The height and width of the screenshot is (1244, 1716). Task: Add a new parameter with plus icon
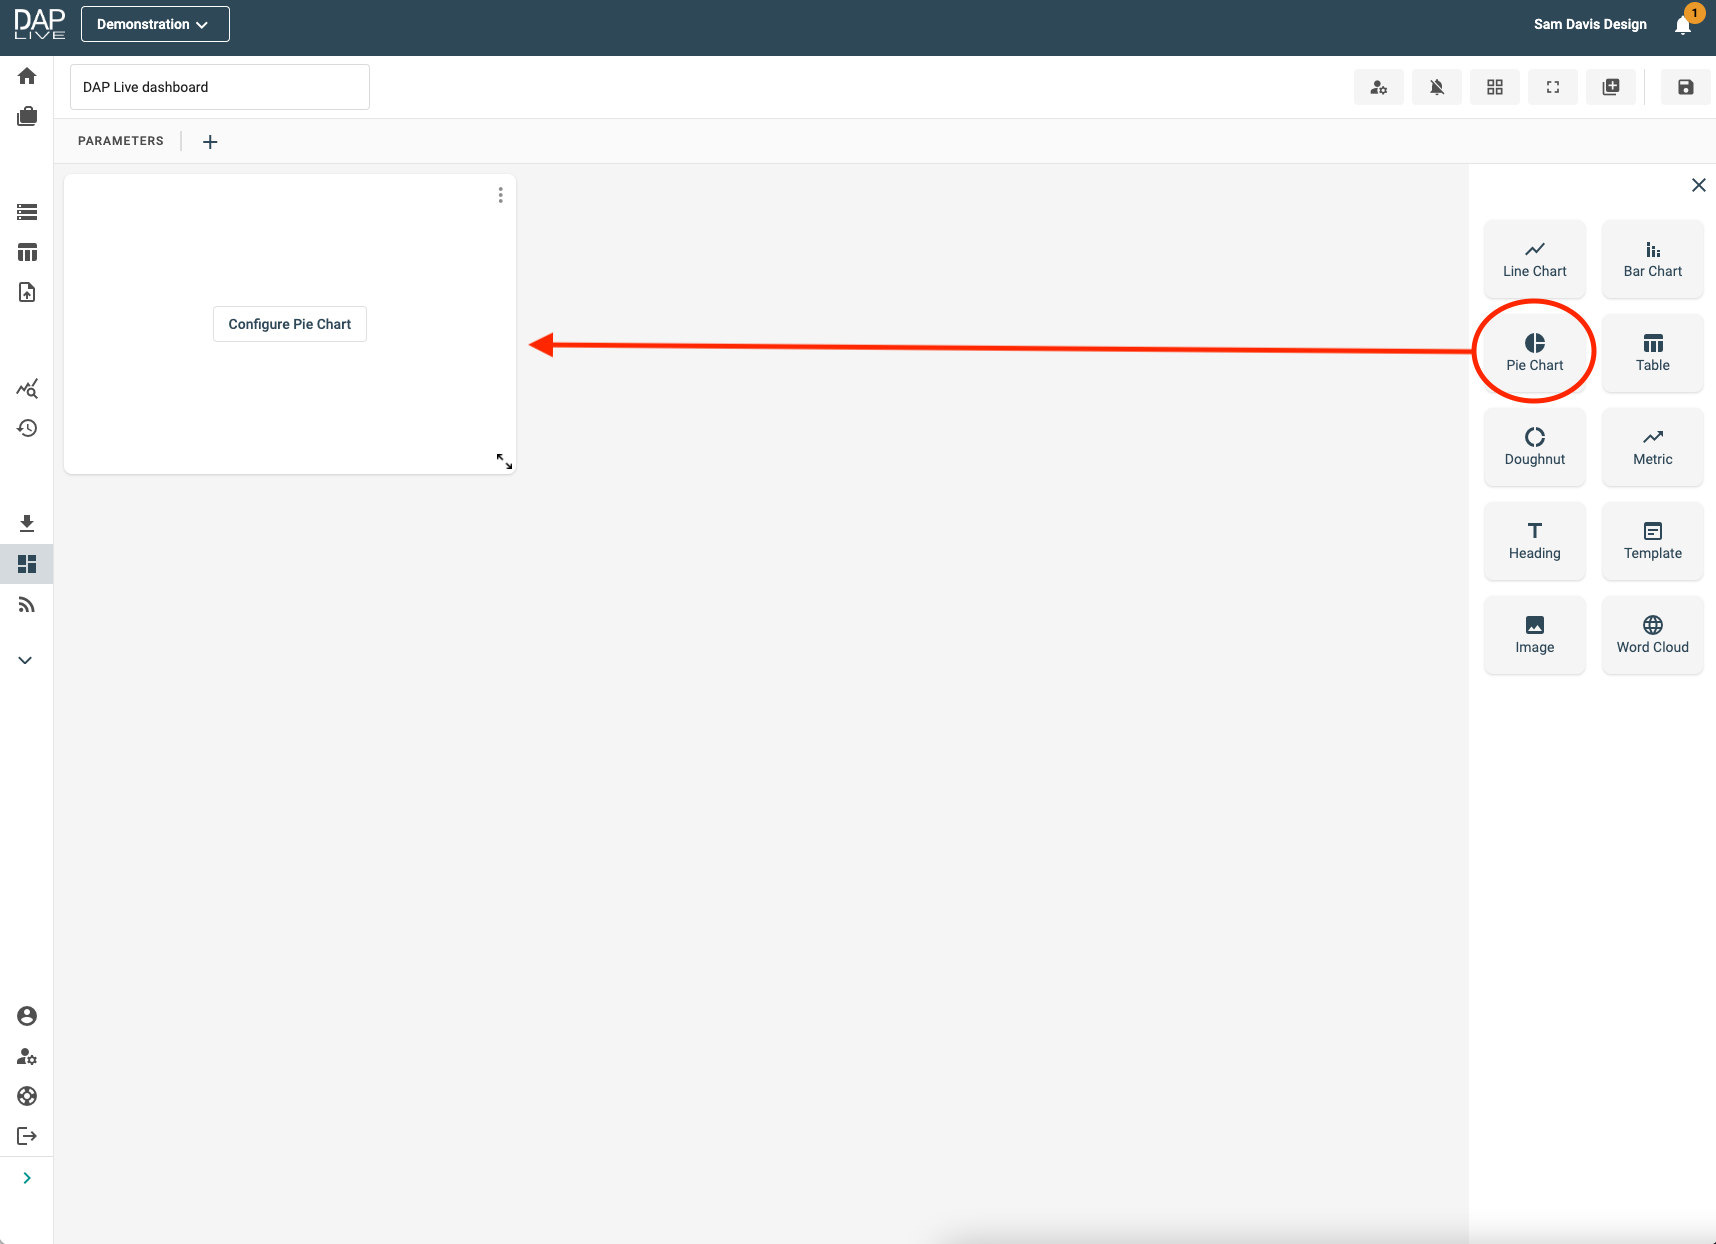(x=210, y=142)
